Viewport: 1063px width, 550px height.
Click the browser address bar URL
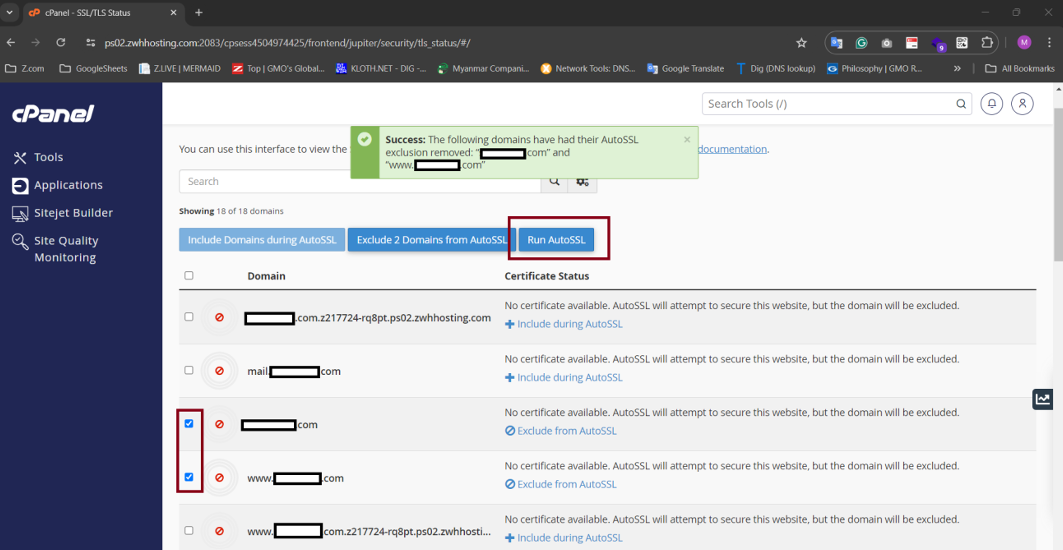pos(287,43)
